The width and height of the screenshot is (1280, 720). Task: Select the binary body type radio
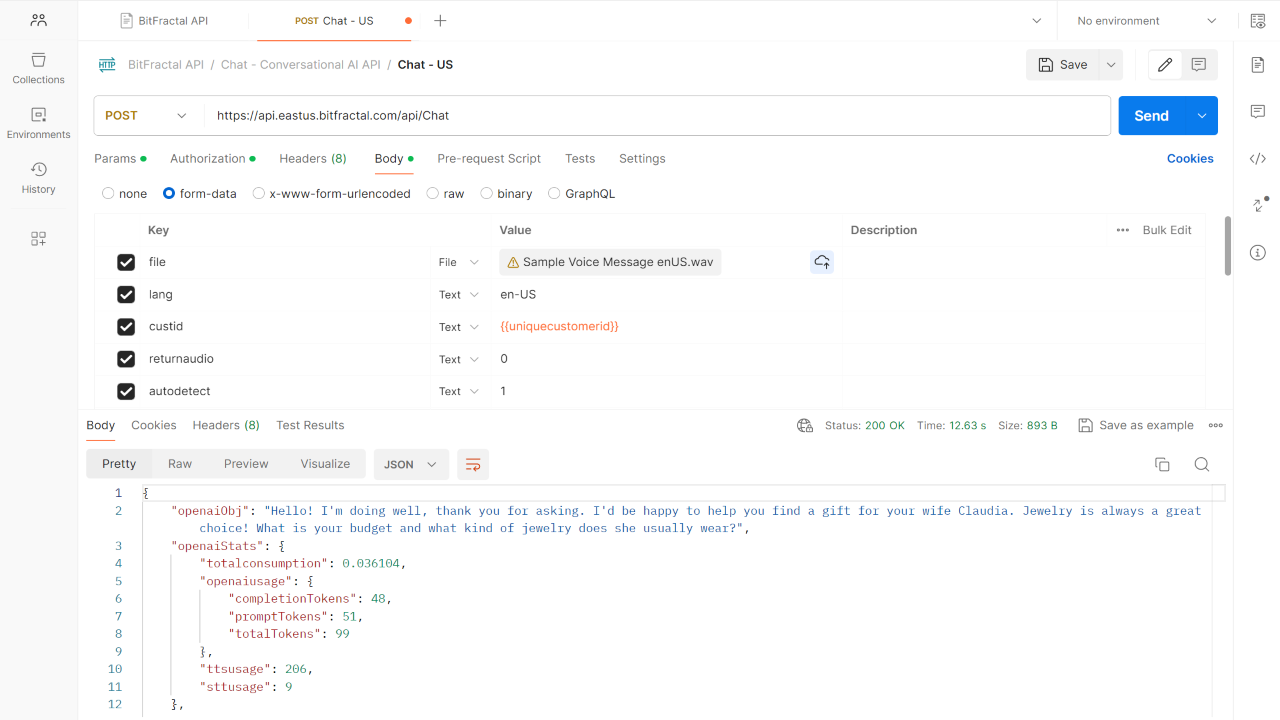coord(487,193)
